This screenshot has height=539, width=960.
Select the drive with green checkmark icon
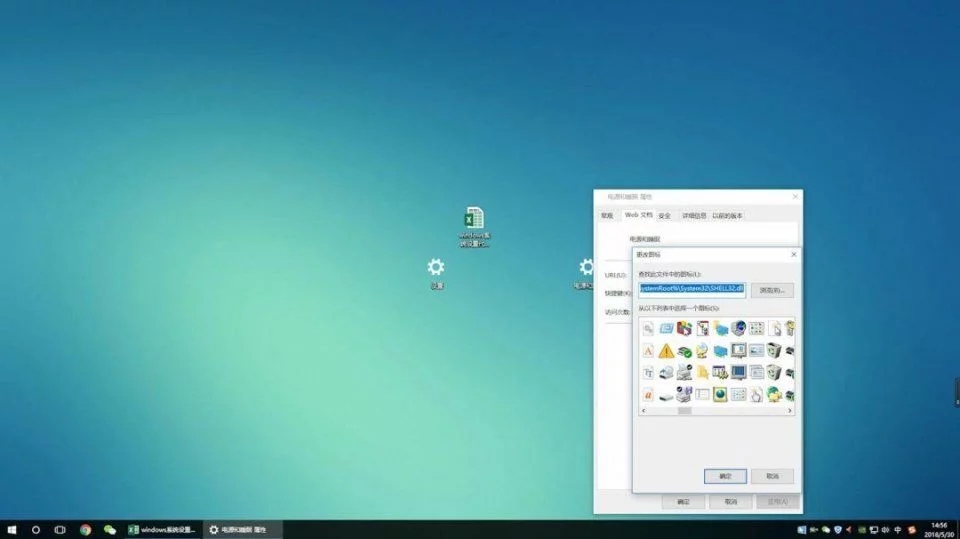(684, 351)
